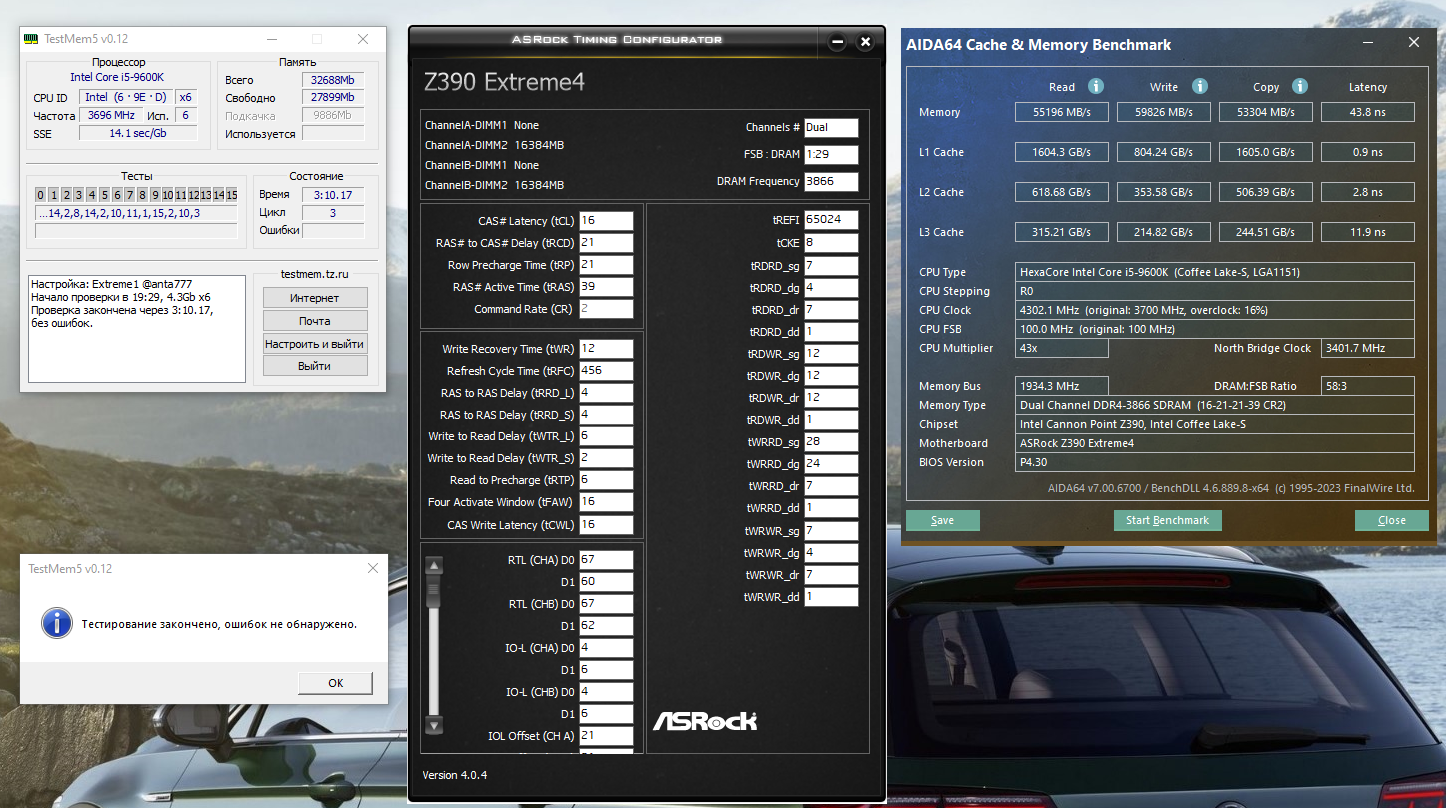
Task: Click the test number 0 box in TestMem5
Action: coord(41,195)
